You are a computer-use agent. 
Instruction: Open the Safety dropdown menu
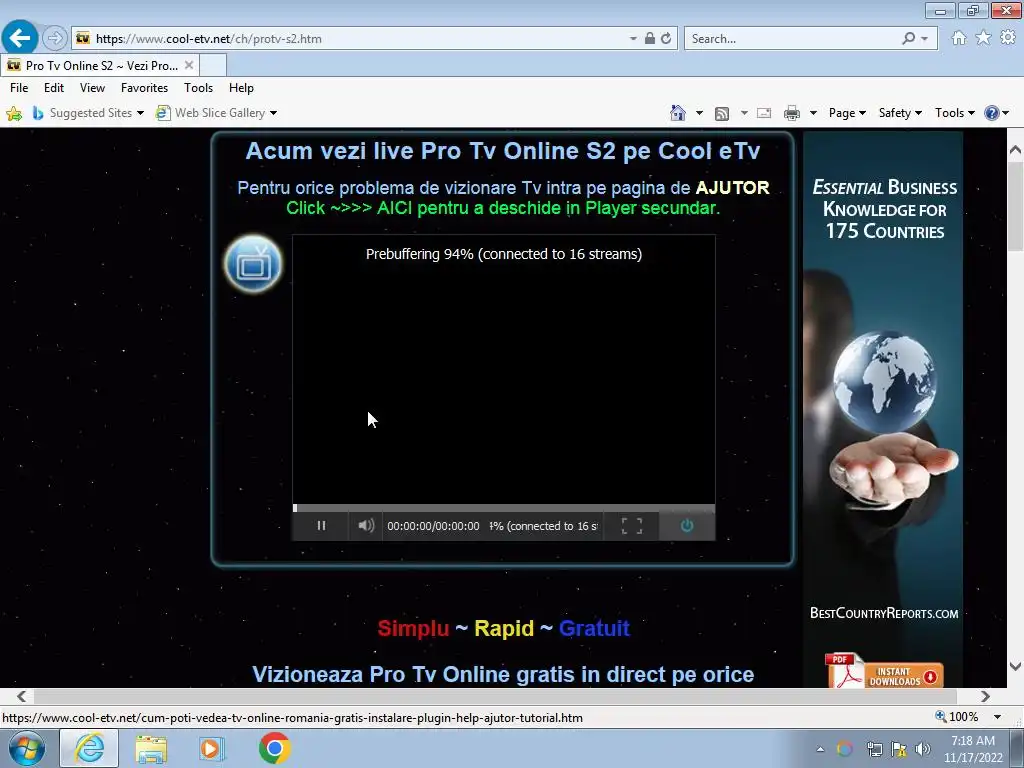[x=900, y=113]
